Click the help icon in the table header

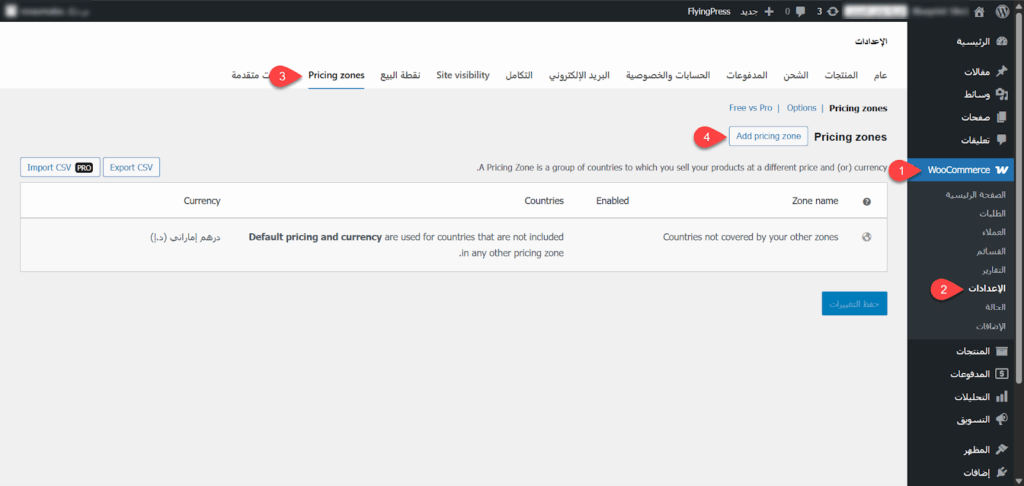click(x=866, y=201)
